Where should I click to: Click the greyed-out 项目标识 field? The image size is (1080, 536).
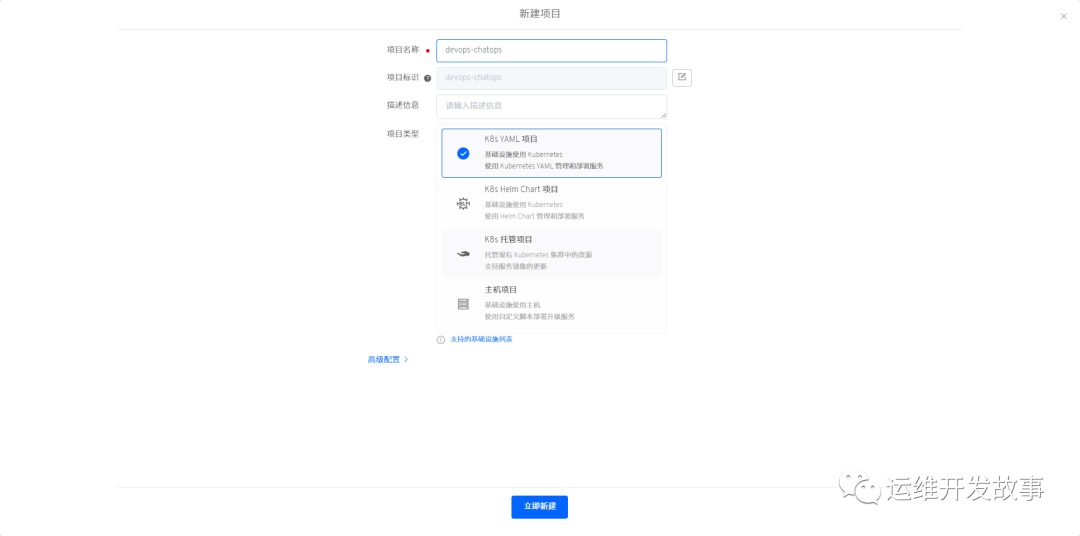click(x=551, y=78)
